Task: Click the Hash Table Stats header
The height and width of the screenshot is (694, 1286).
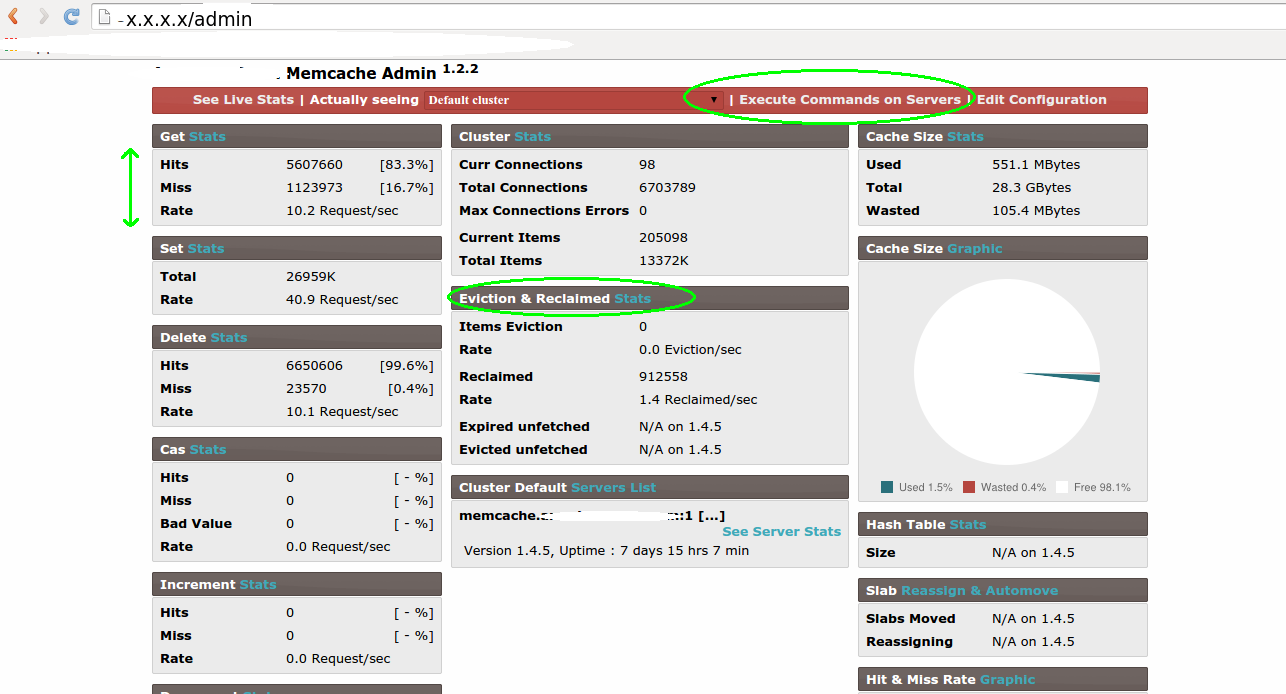Action: [1003, 524]
